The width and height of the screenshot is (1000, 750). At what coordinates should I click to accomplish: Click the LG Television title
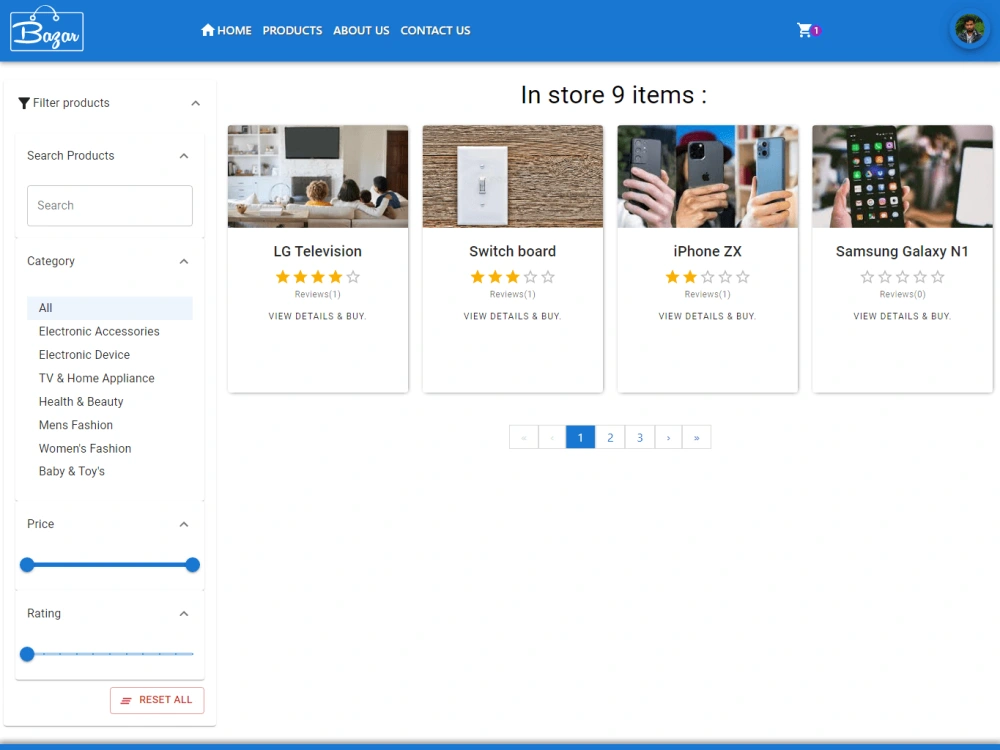[318, 251]
